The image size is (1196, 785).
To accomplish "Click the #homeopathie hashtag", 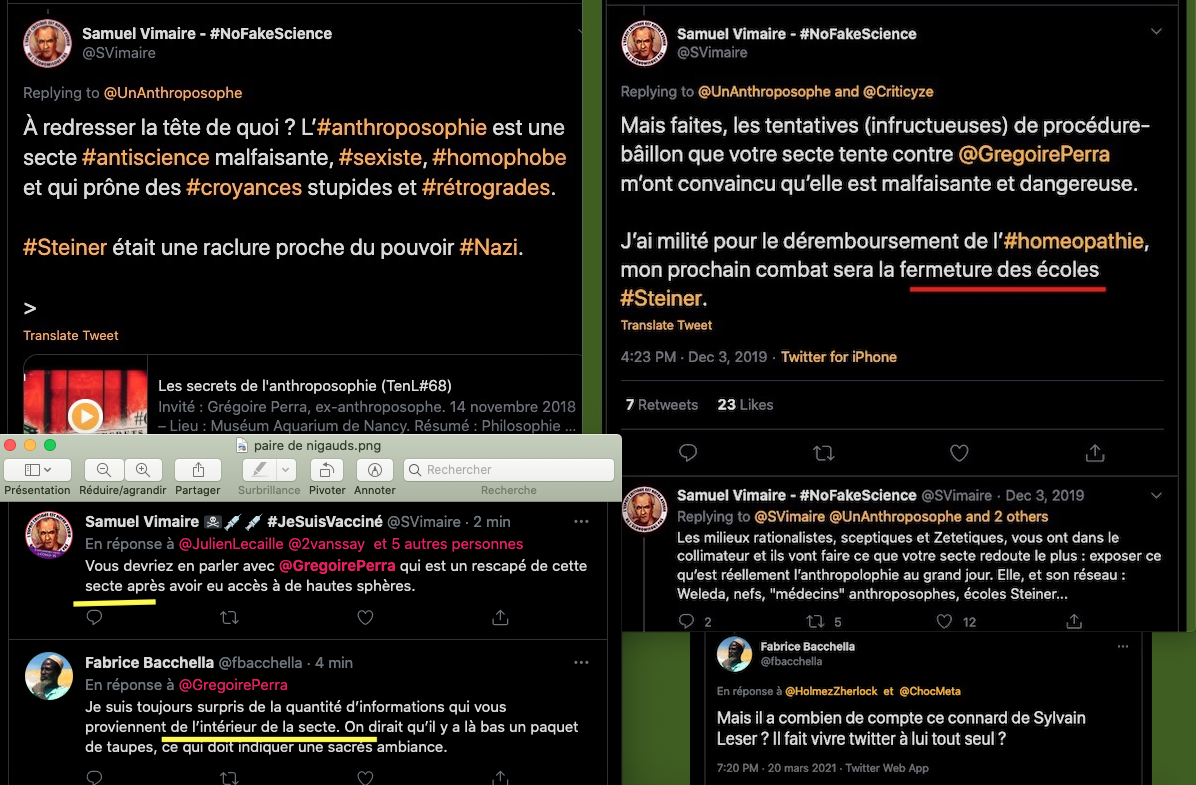I will pyautogui.click(x=1073, y=241).
